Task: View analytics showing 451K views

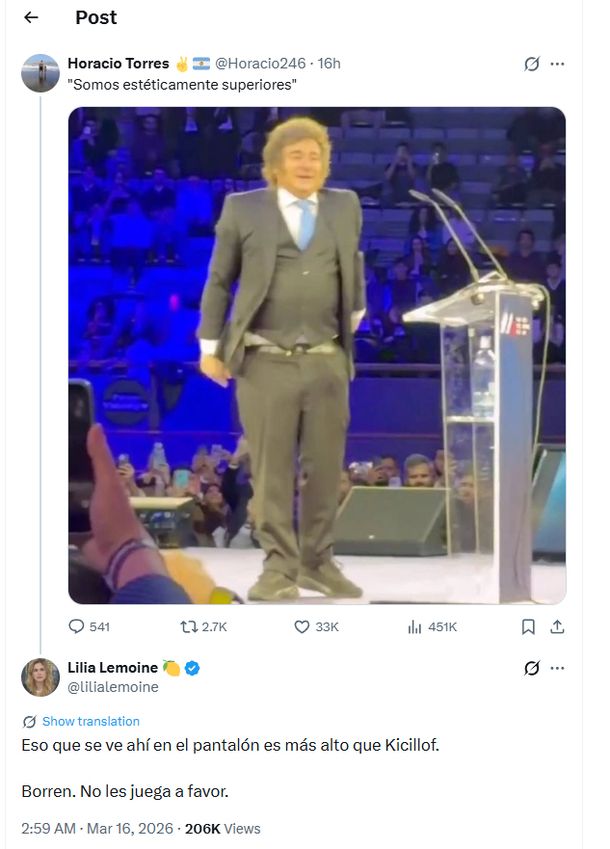Action: pyautogui.click(x=415, y=627)
